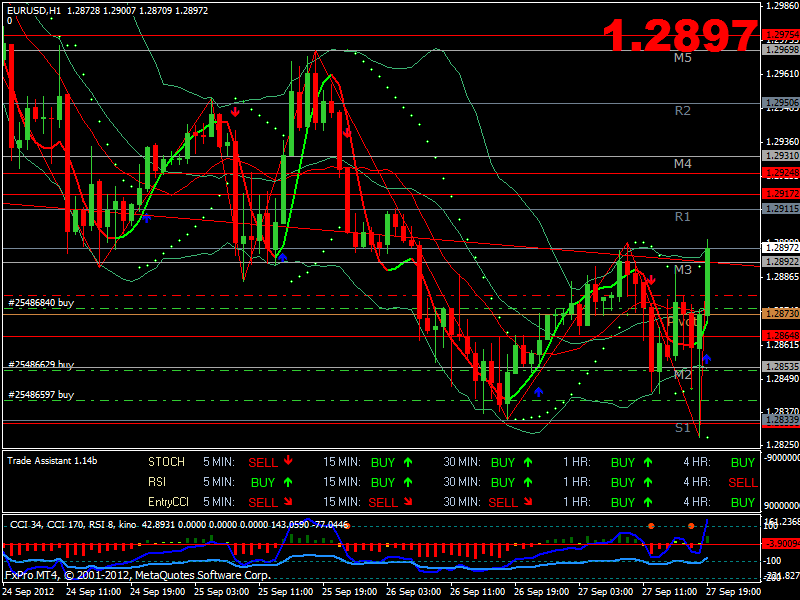Click the red 1.29248 price tag
The height and width of the screenshot is (600, 800).
781,173
